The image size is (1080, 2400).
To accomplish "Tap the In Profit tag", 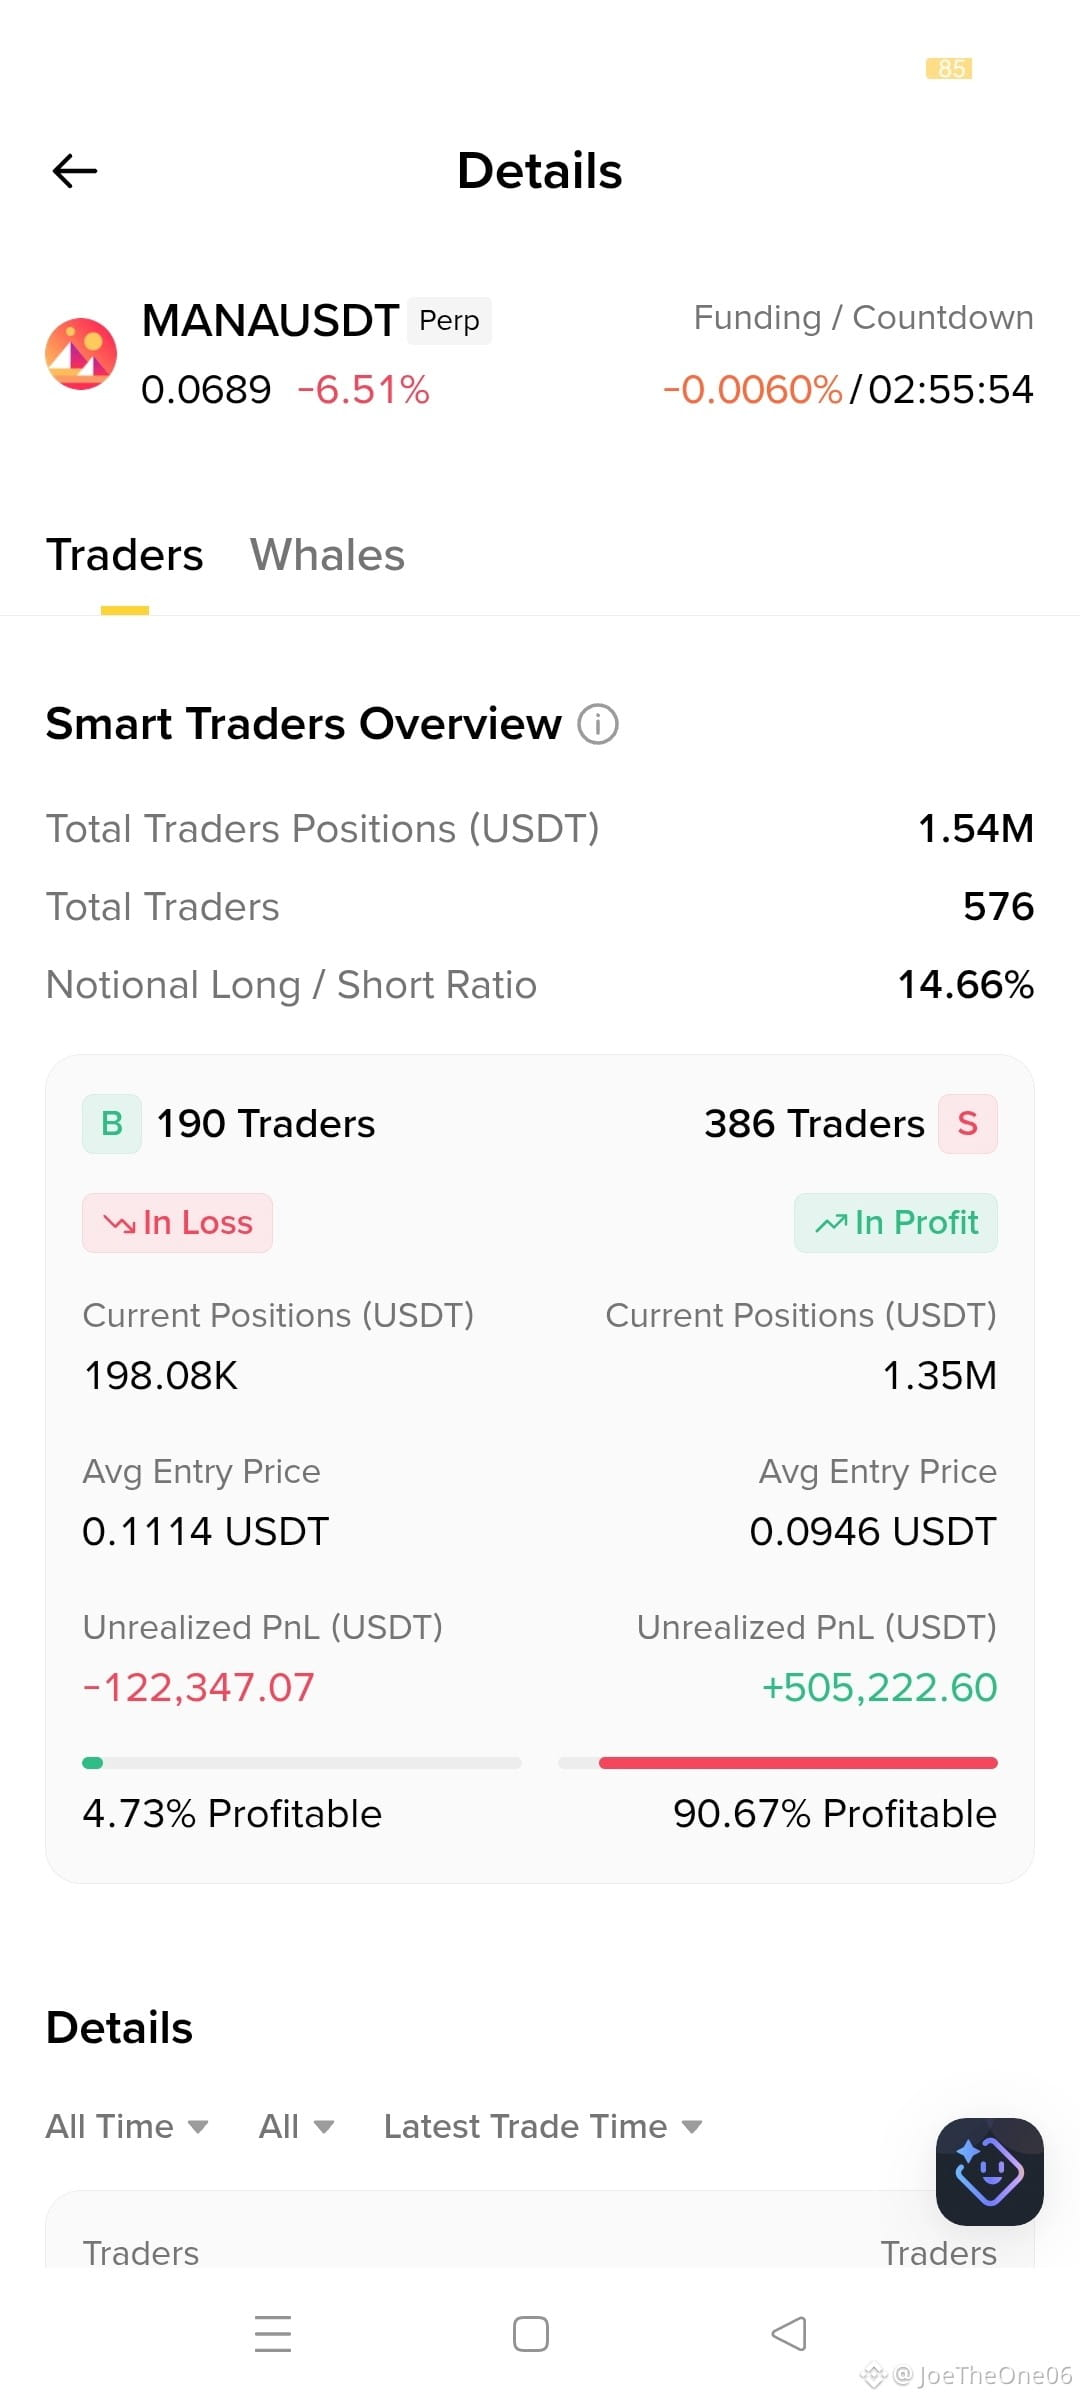I will tap(896, 1223).
